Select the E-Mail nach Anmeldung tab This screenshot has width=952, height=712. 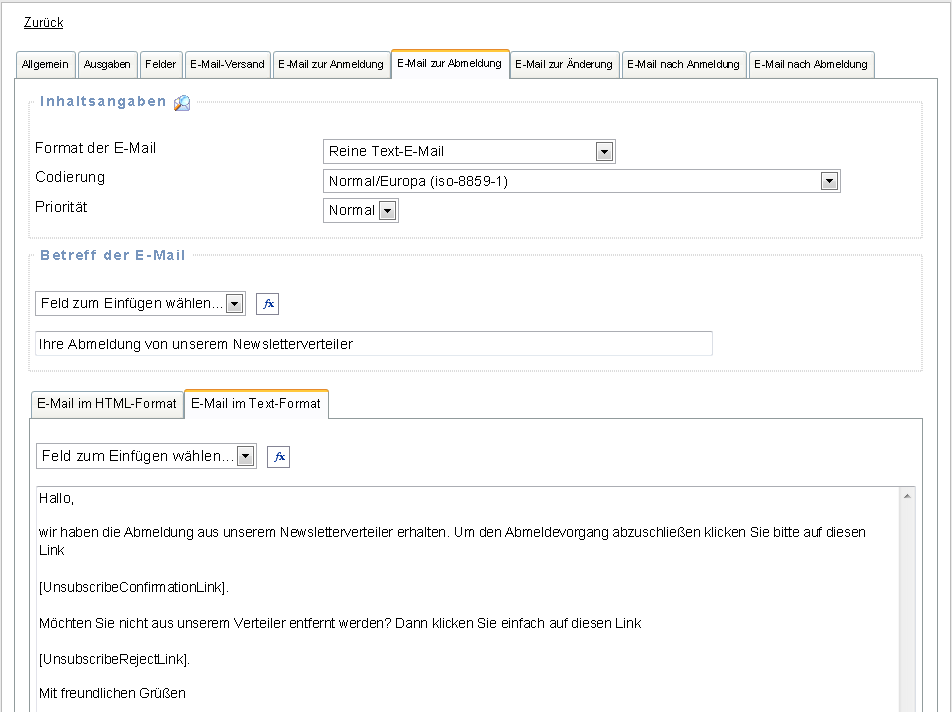pyautogui.click(x=684, y=64)
